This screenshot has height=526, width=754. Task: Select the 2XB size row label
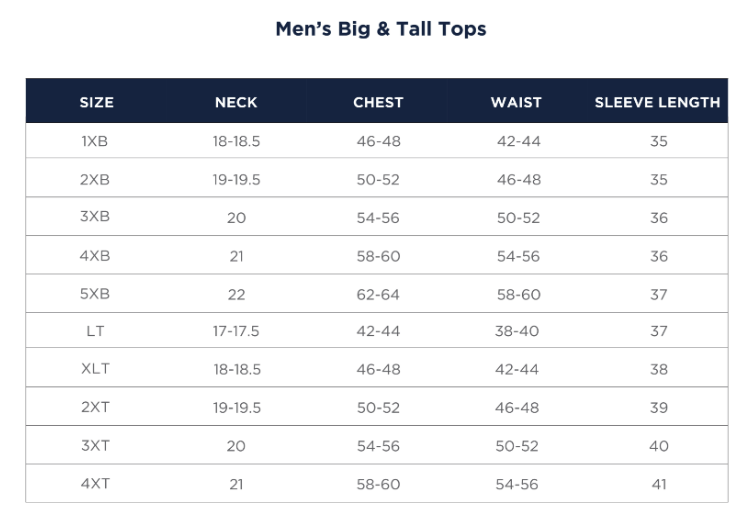point(95,179)
